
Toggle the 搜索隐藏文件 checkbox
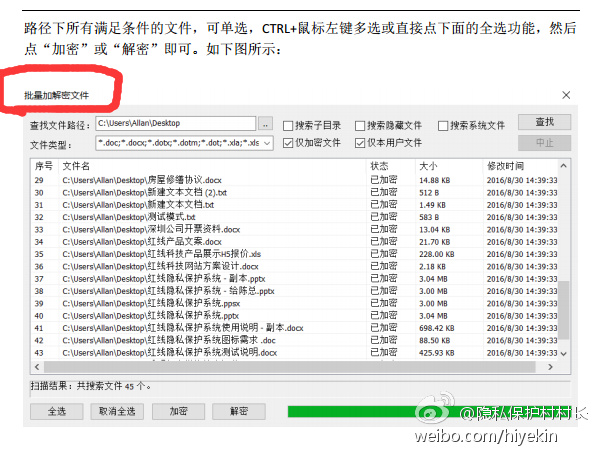coord(360,126)
